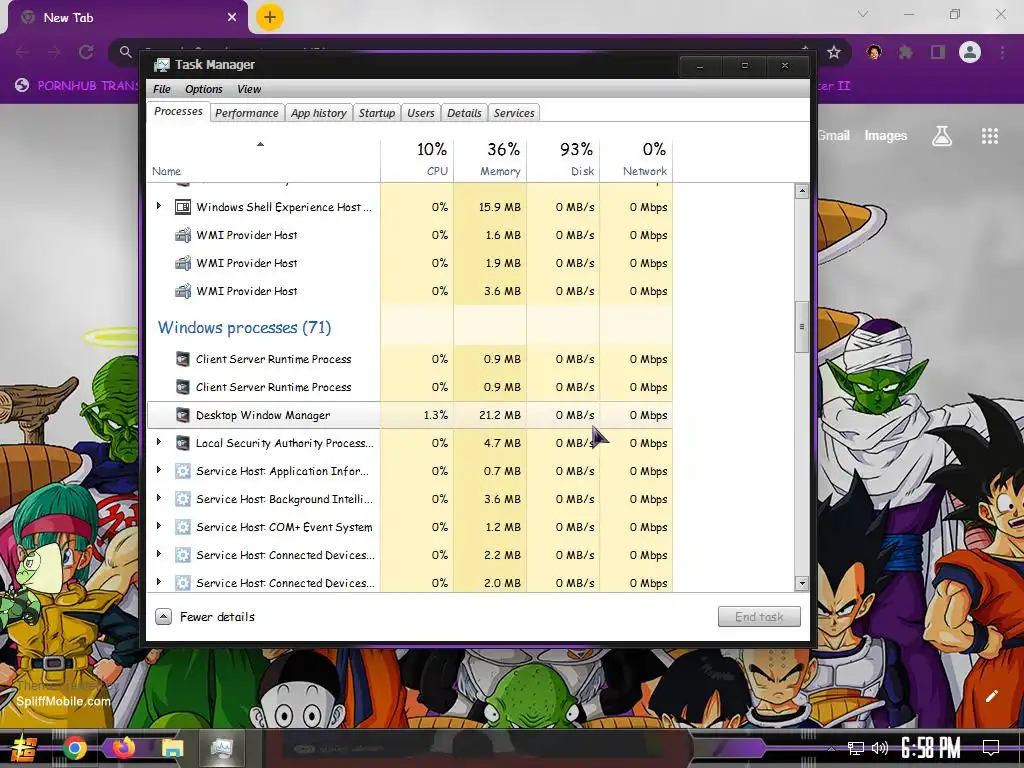
Task: Click the End task button
Action: pyautogui.click(x=759, y=616)
